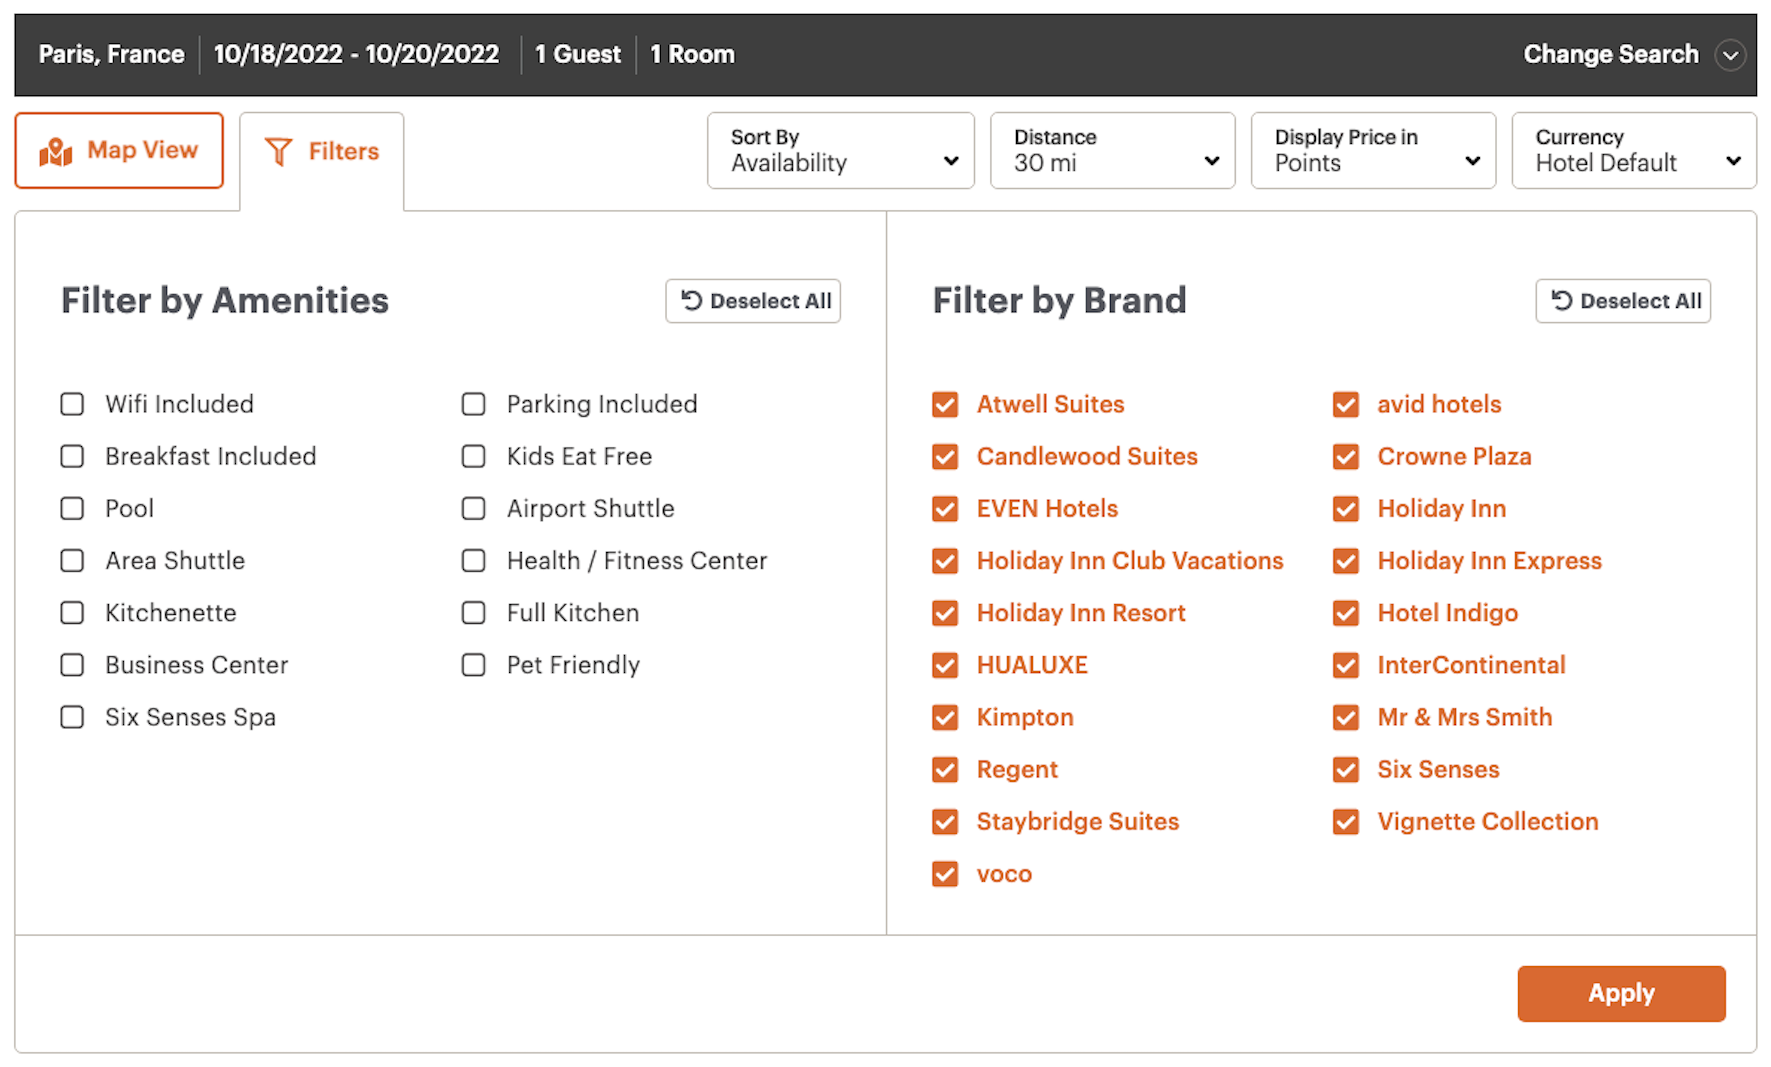Screen dimensions: 1771x1067
Task: Check the Wifi Included amenity
Action: pos(72,404)
